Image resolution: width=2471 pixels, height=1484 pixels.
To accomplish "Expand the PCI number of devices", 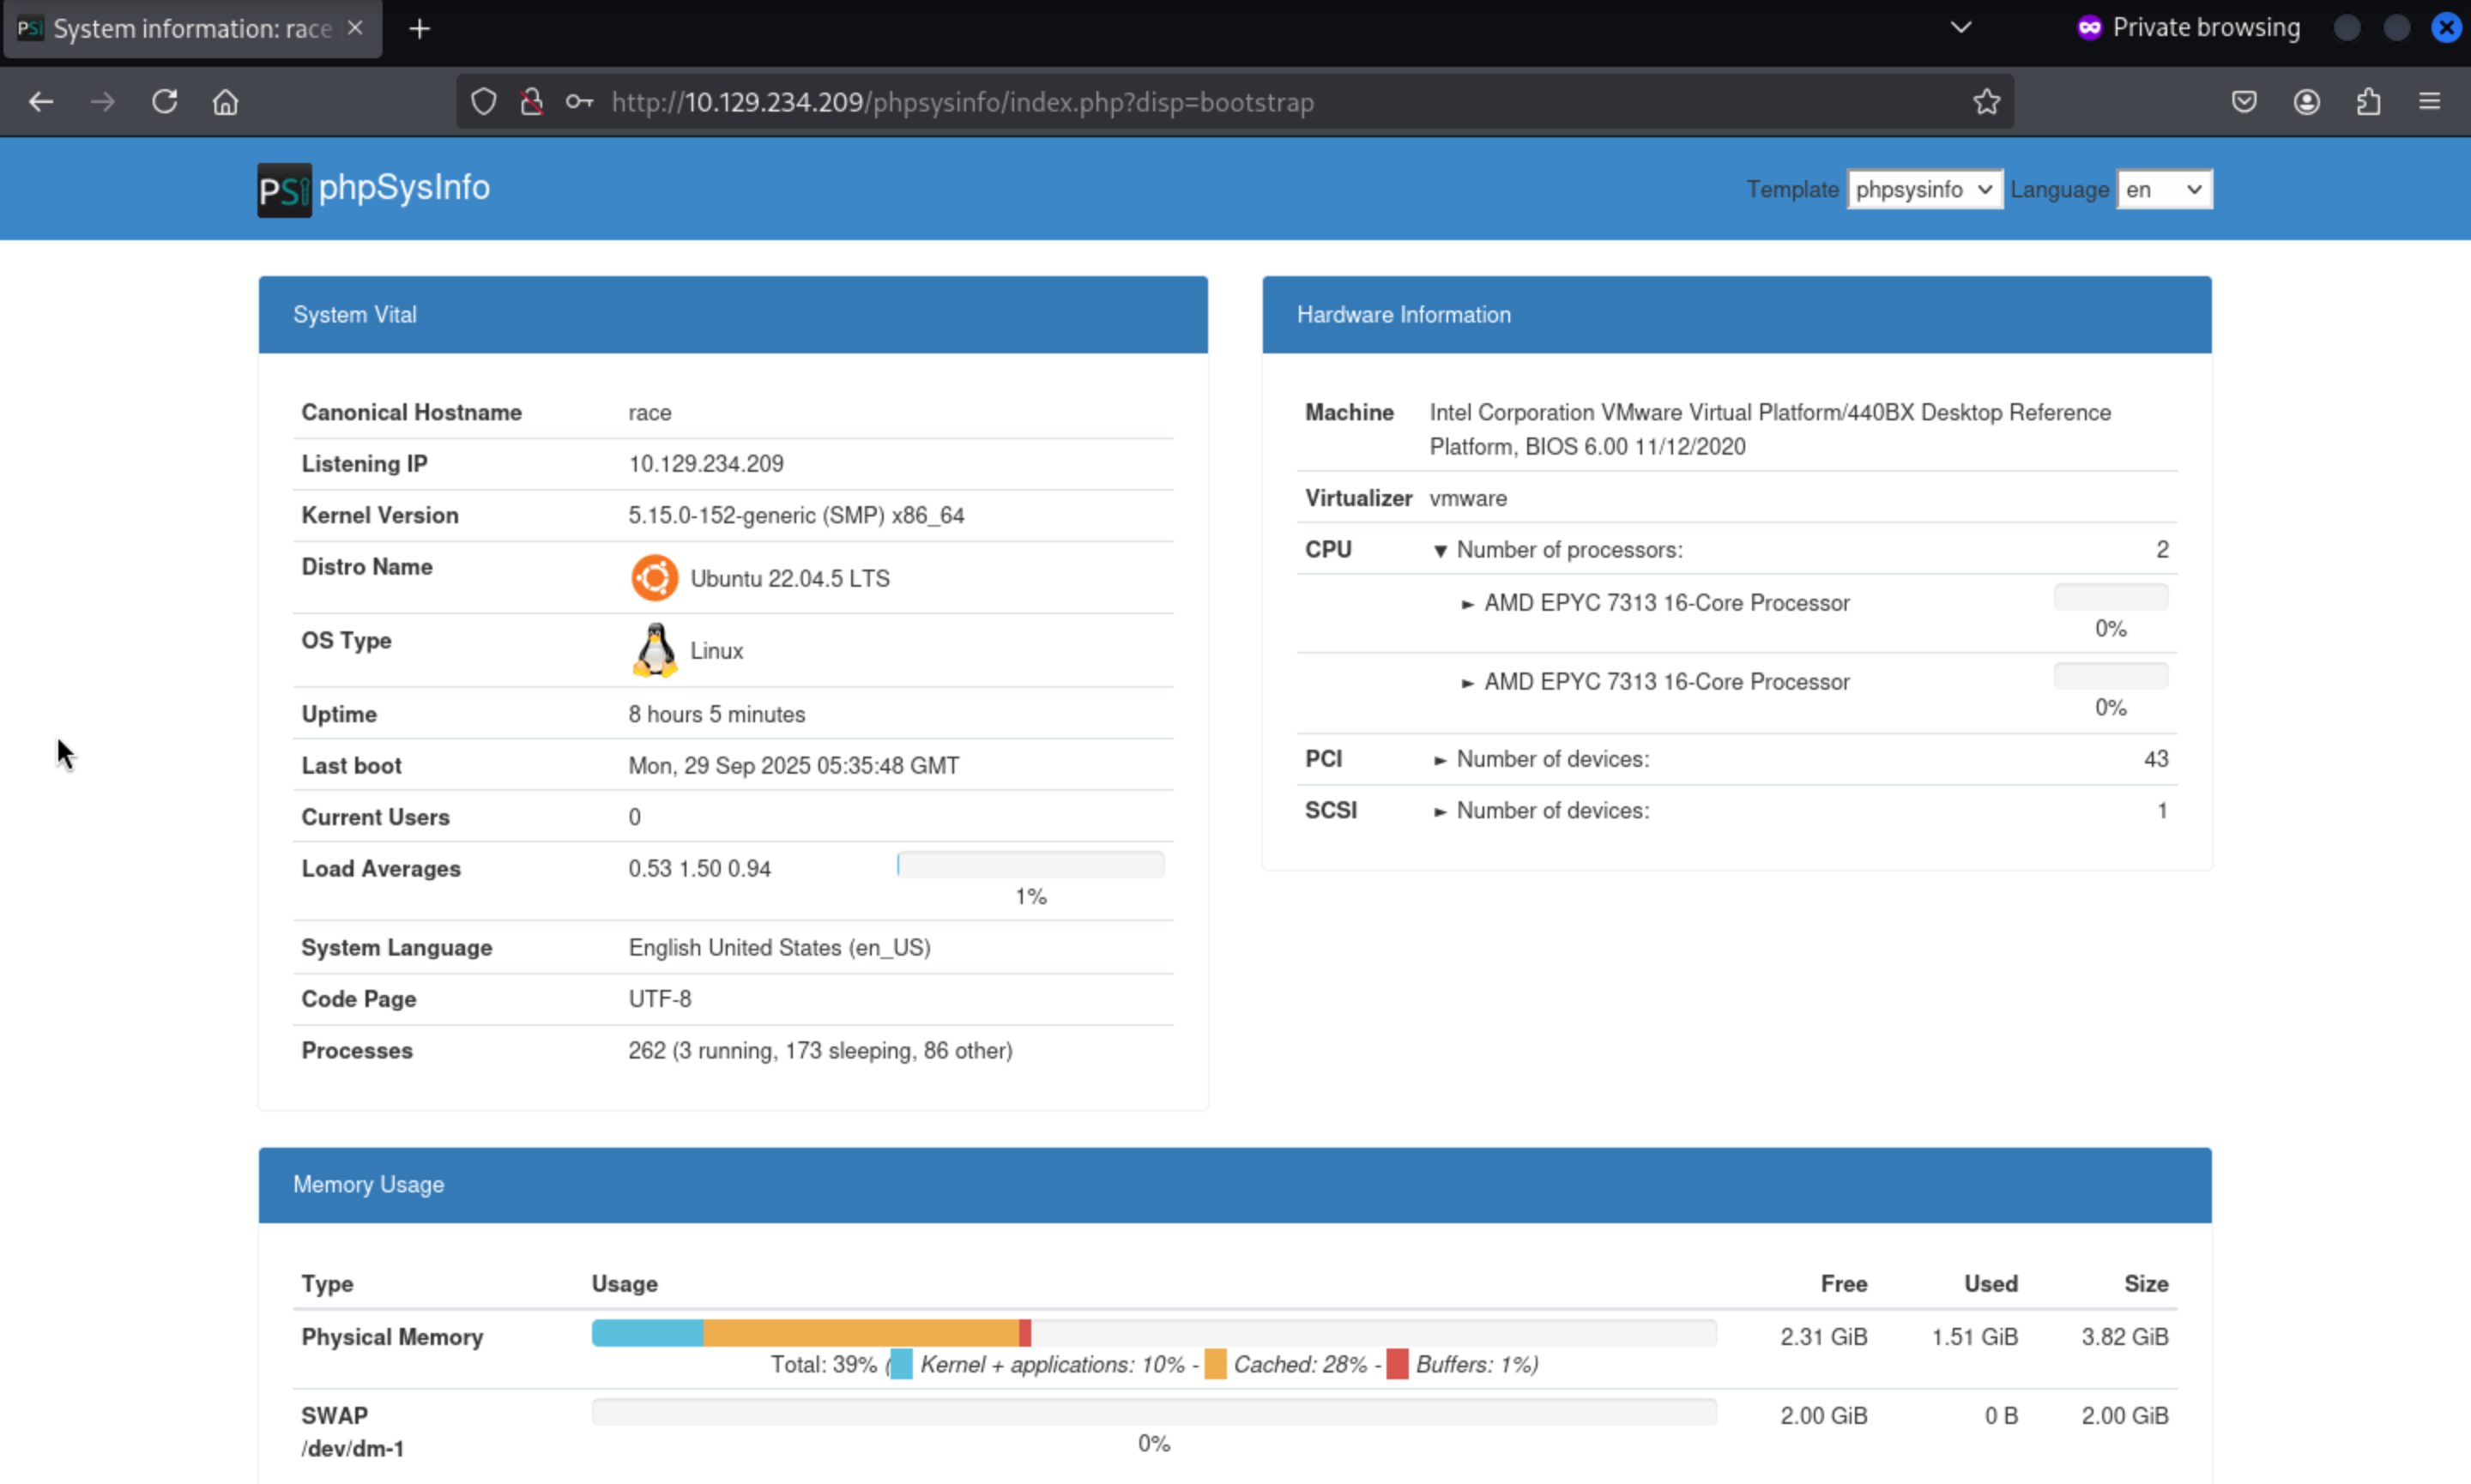I will (1440, 760).
